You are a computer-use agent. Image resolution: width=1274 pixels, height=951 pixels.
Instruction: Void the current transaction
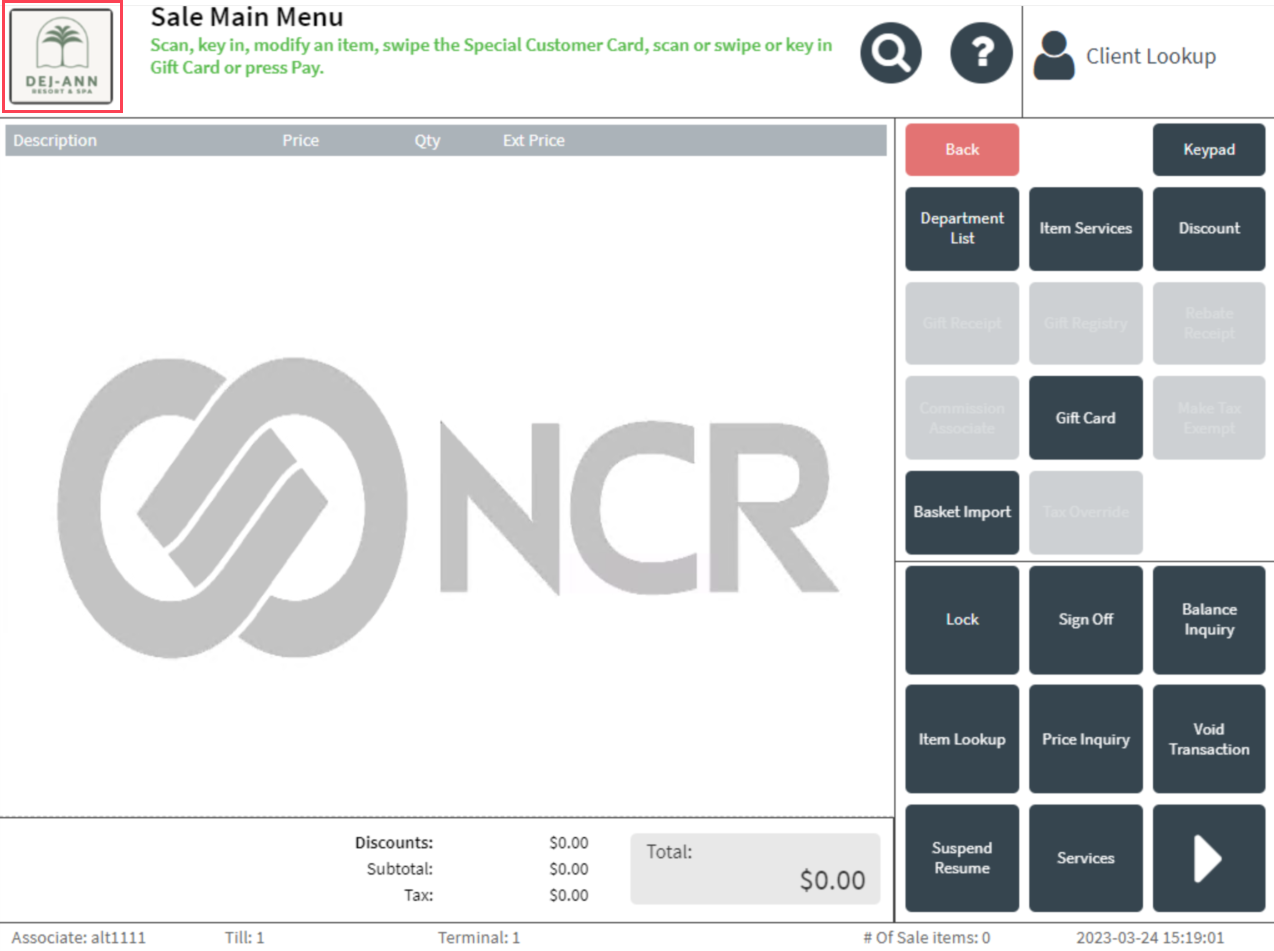(x=1208, y=740)
